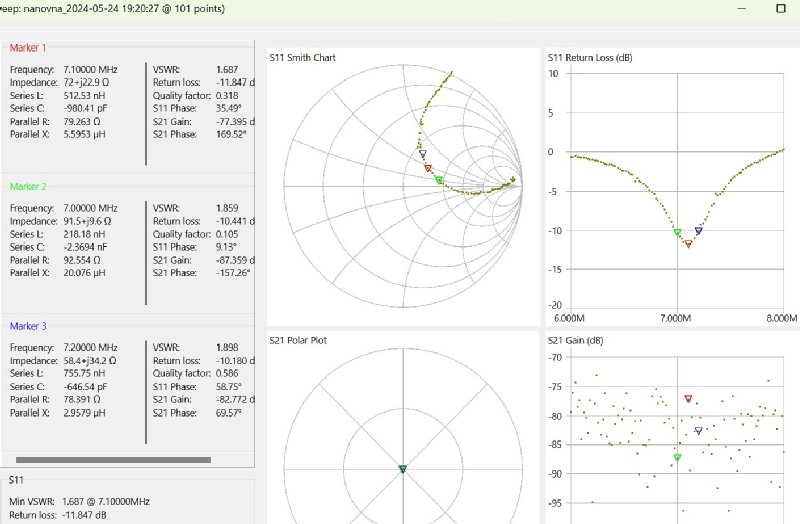
Task: Click the Marker 3 VSWR value 1.898
Action: click(x=227, y=347)
